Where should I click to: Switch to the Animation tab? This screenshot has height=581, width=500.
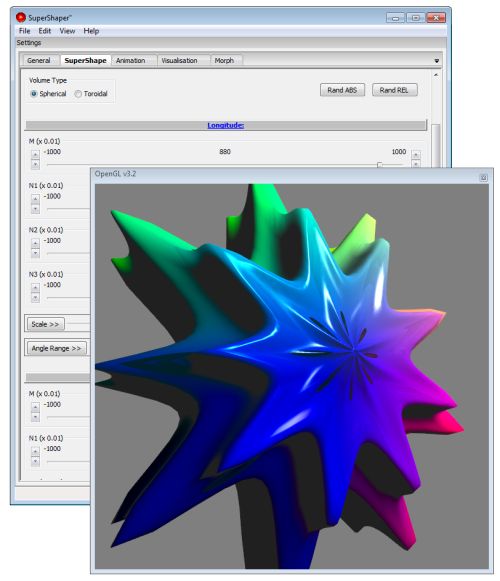coord(130,60)
